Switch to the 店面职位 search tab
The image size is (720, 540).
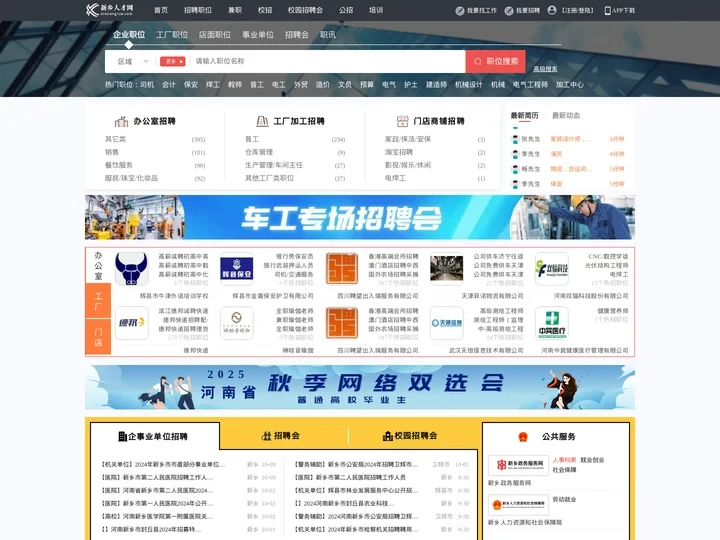(214, 35)
